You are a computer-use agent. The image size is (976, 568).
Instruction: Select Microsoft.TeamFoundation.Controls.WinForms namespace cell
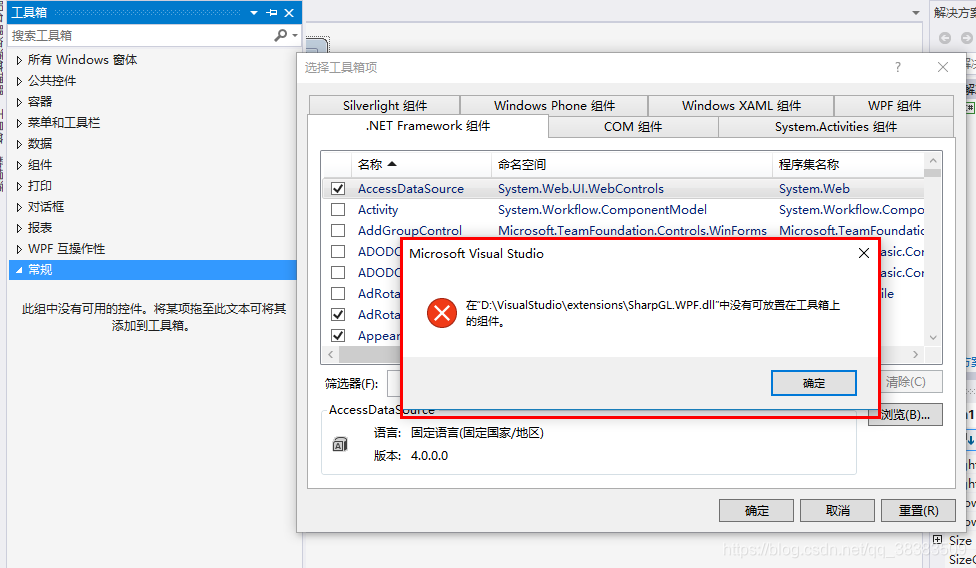click(632, 231)
